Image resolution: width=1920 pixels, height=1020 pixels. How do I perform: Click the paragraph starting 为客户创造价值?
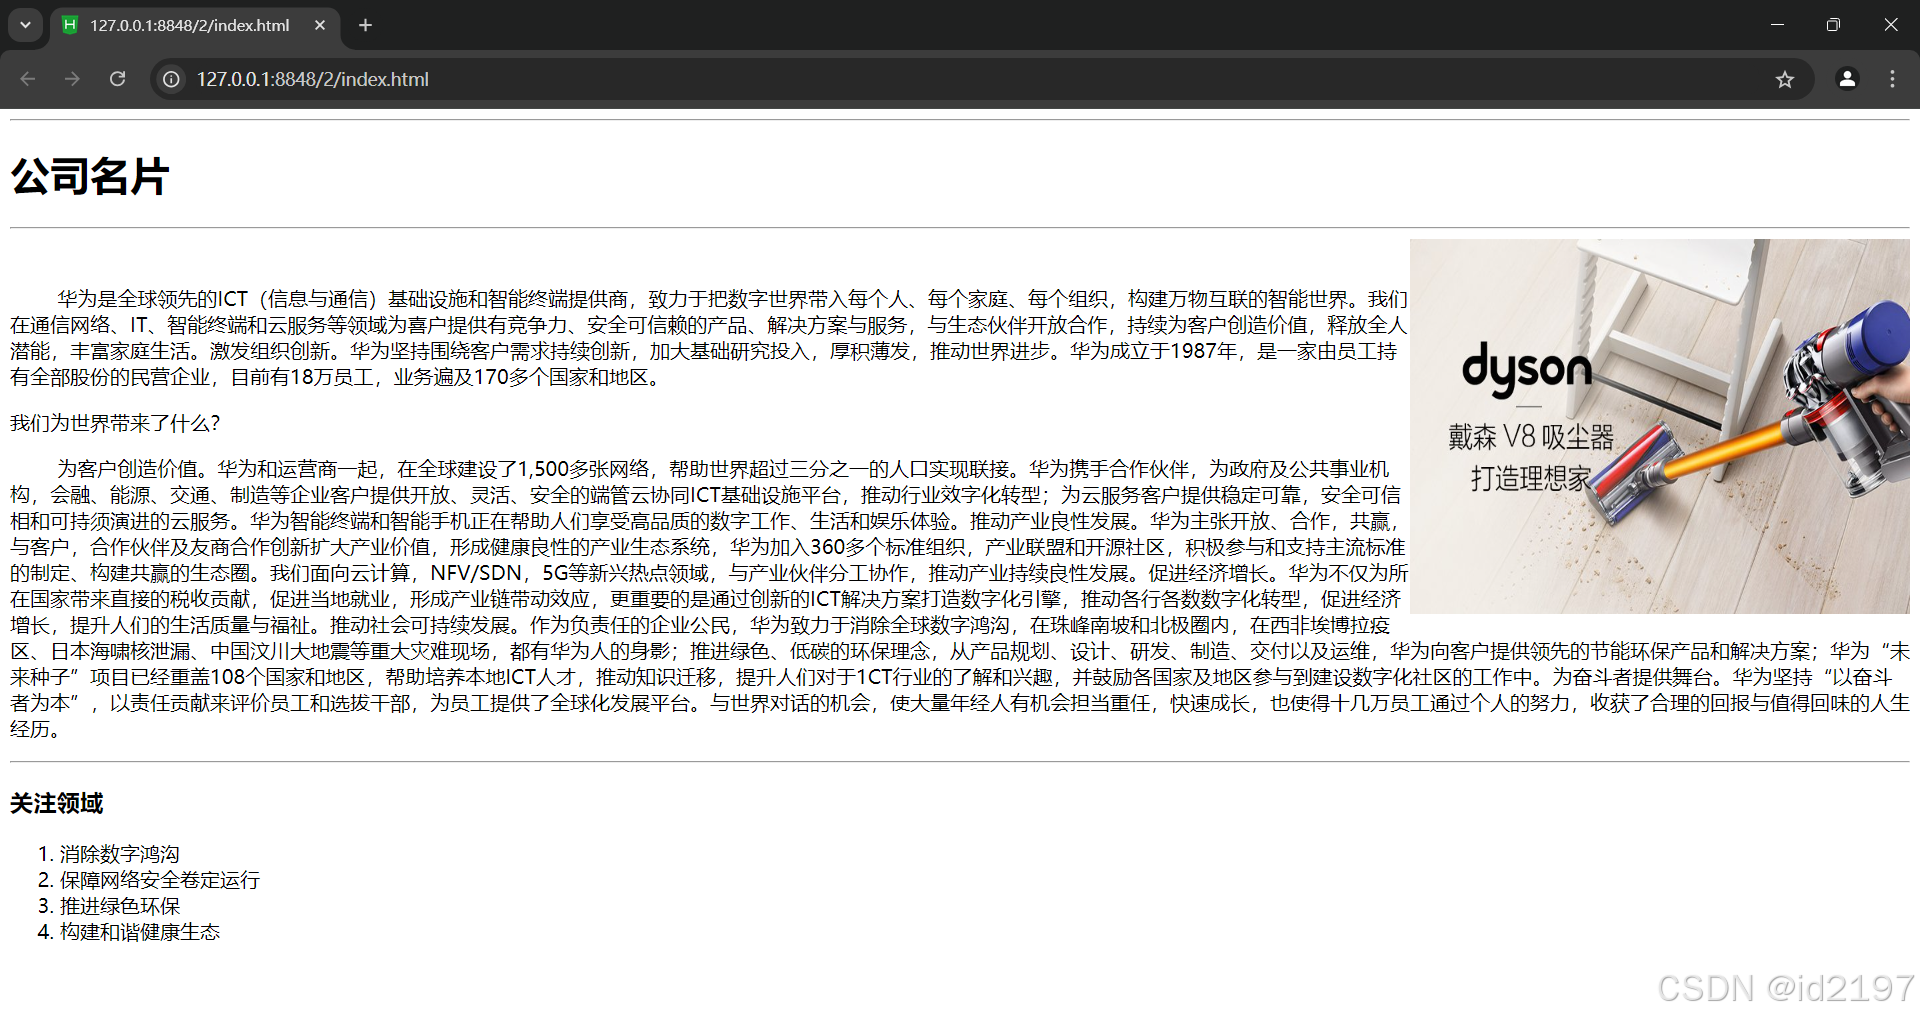tap(960, 599)
